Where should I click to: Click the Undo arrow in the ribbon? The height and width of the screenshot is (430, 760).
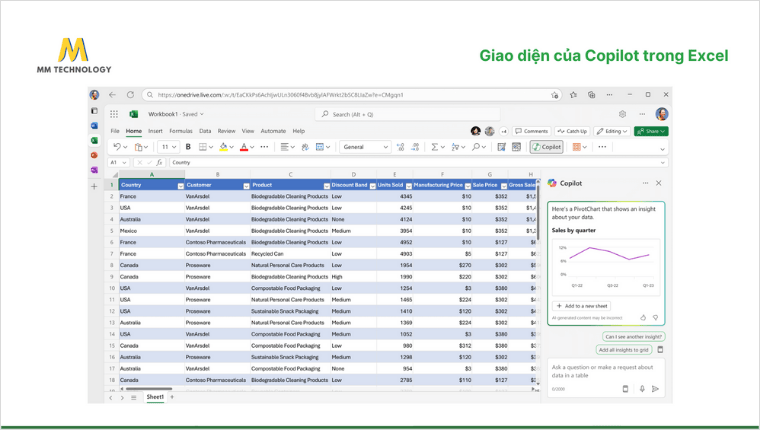pos(116,146)
